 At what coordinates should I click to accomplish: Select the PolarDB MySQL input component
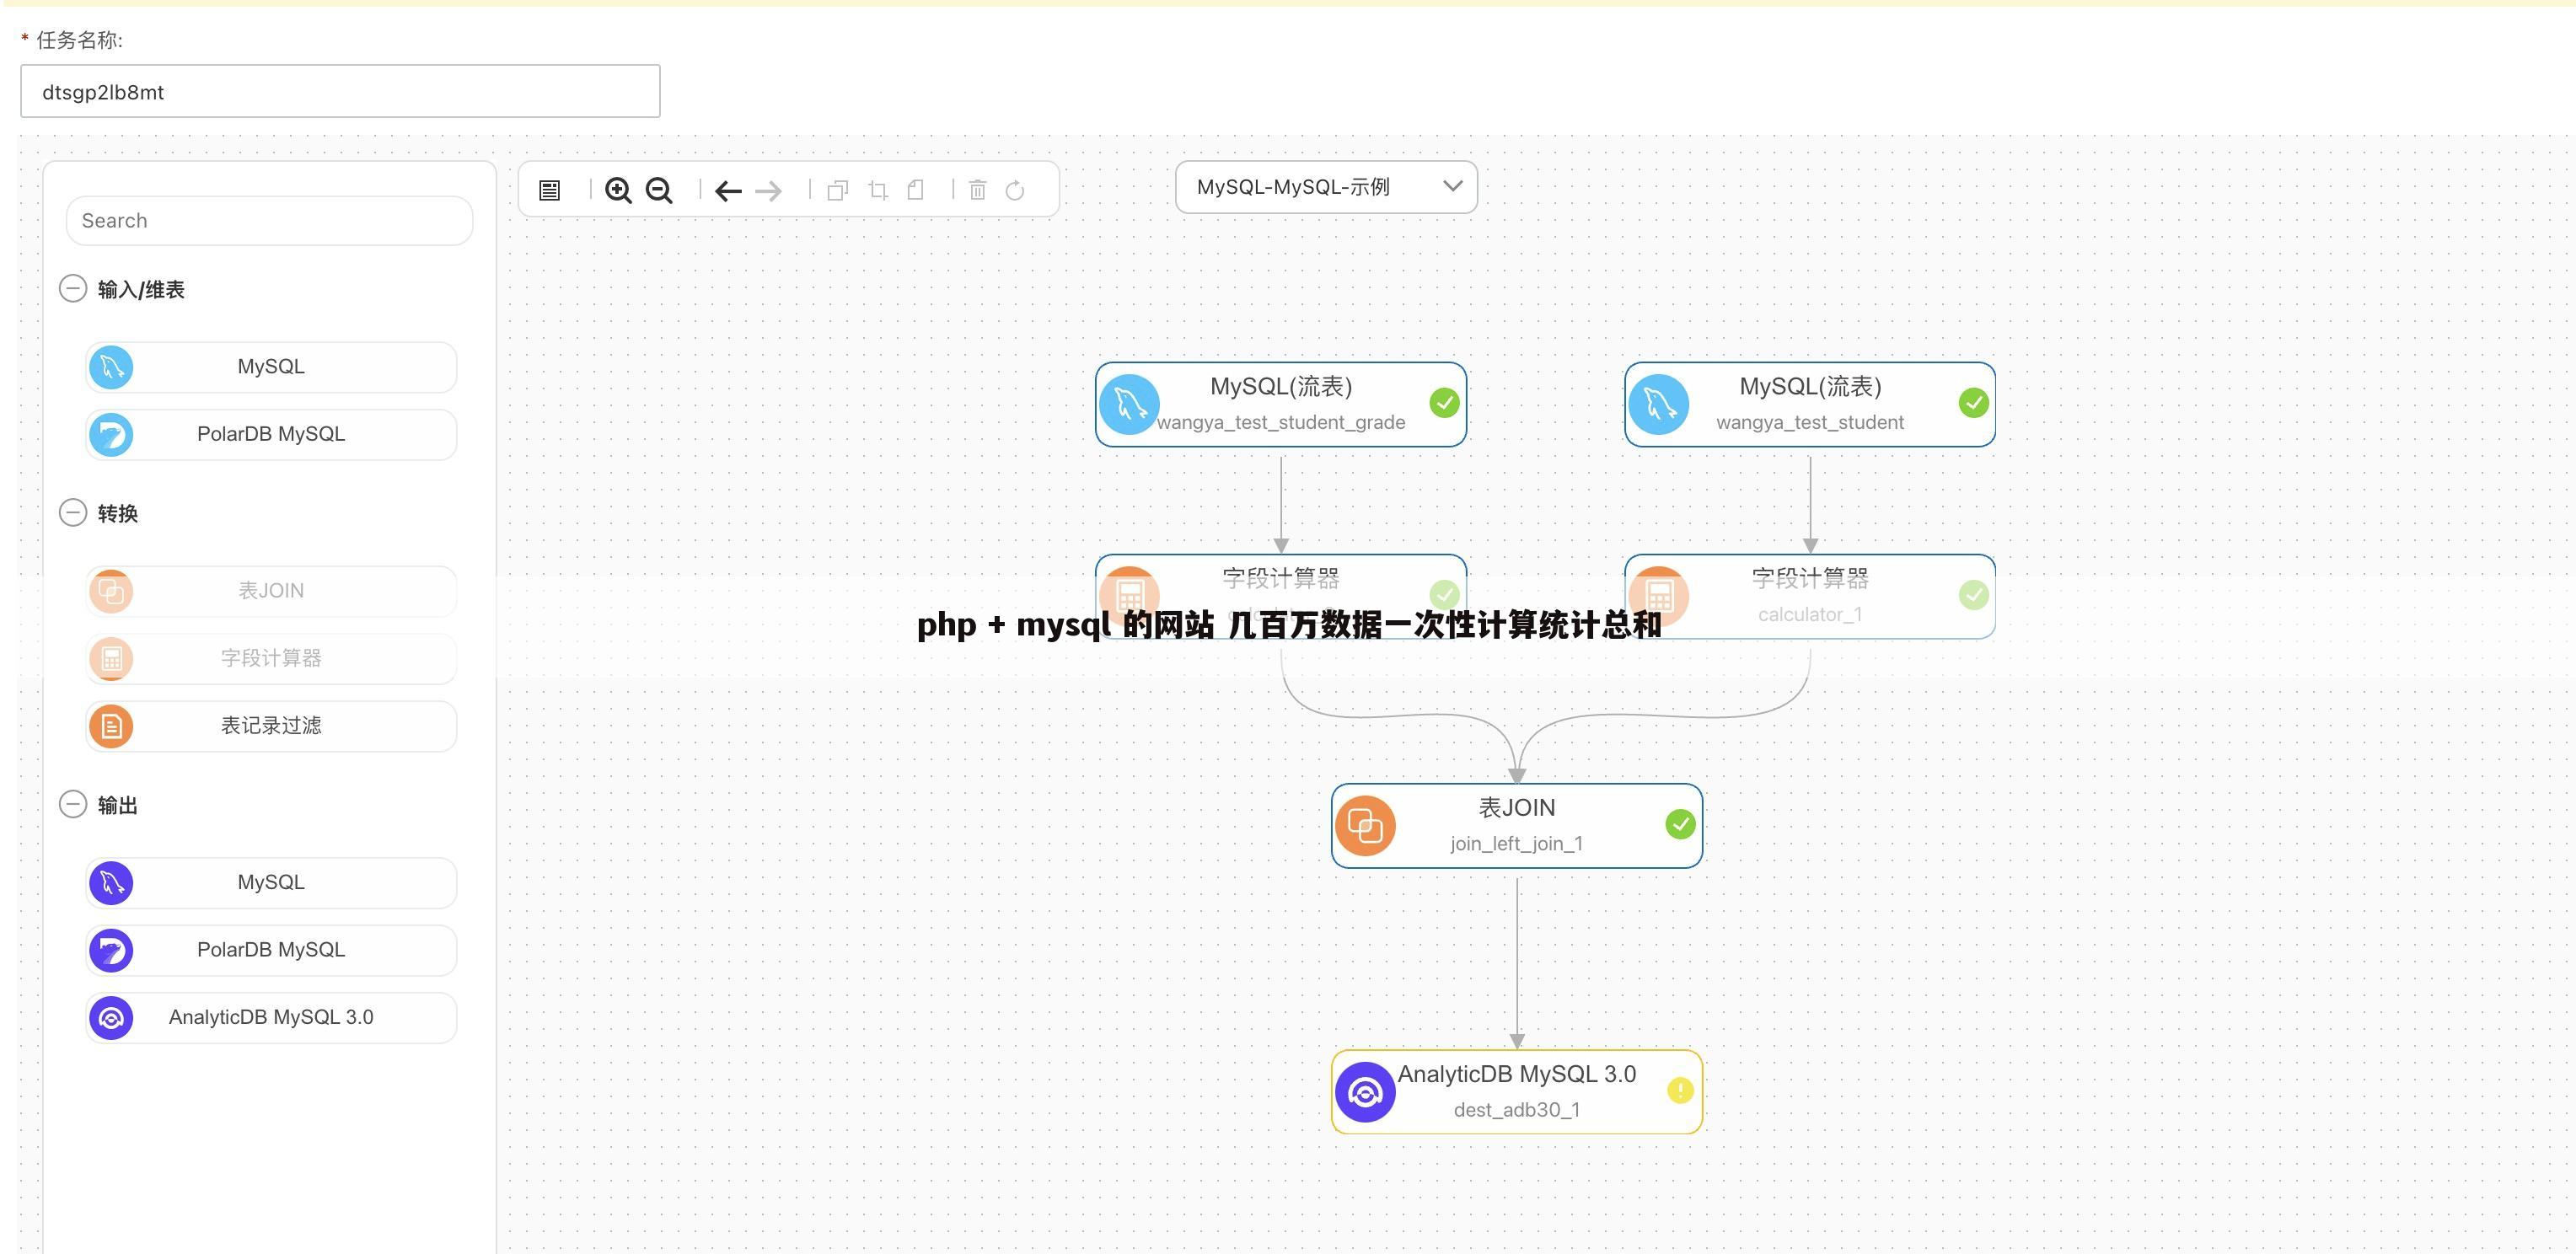point(271,435)
